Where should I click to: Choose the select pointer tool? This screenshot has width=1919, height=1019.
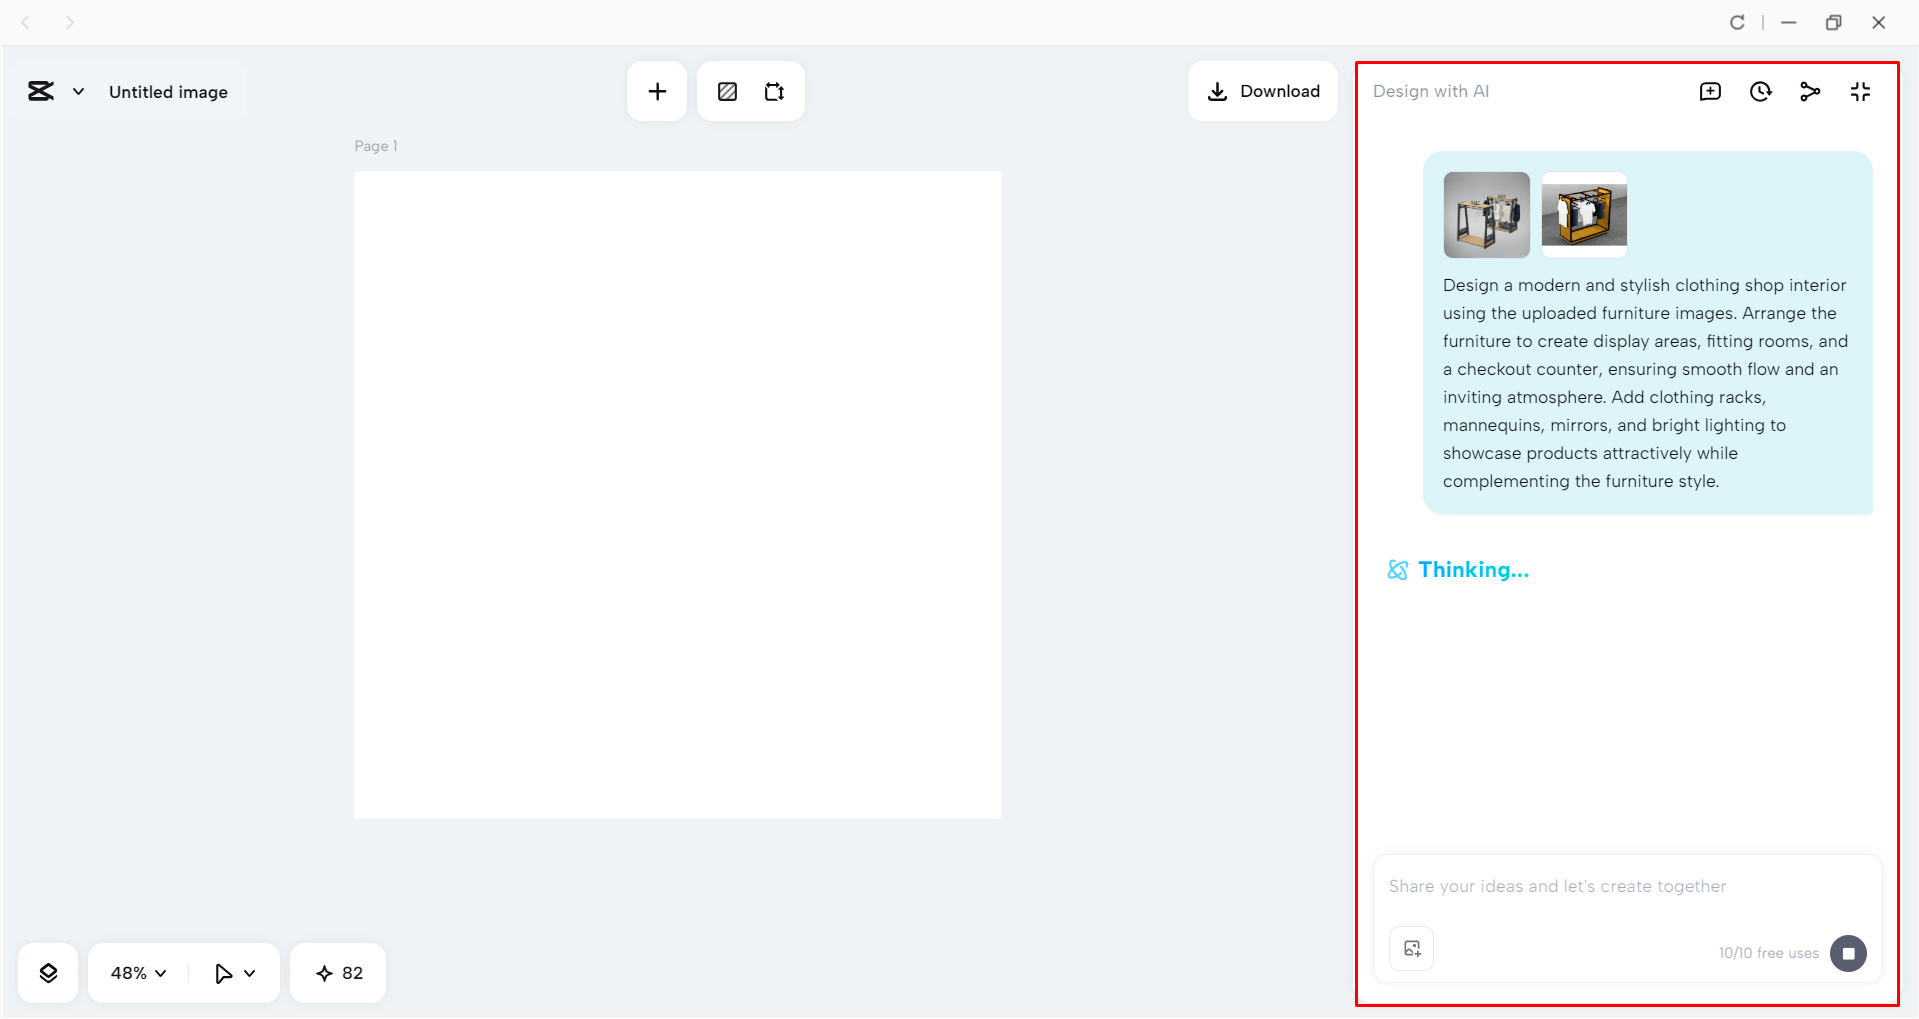point(223,973)
